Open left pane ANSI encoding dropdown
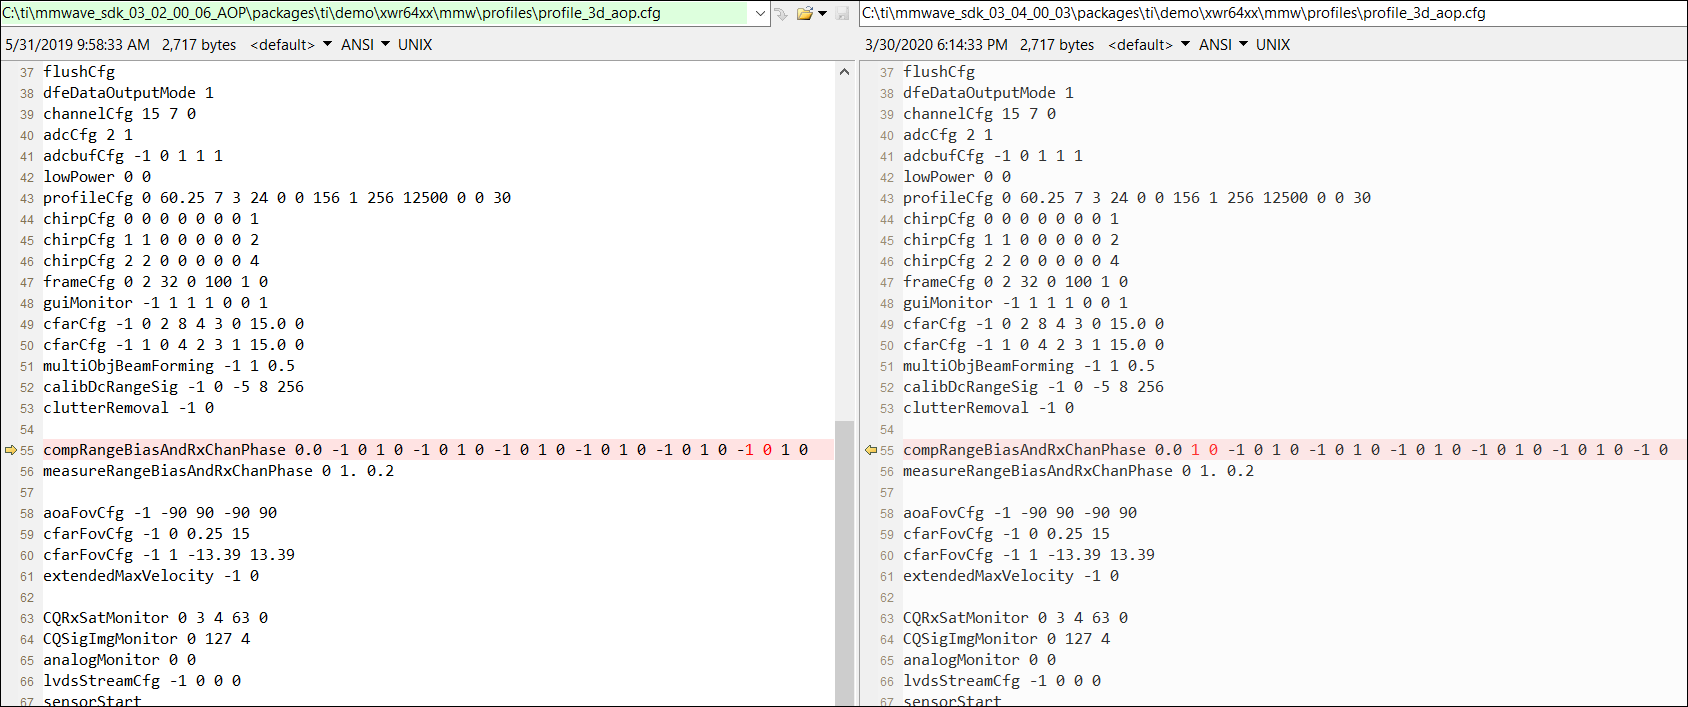This screenshot has height=707, width=1688. point(365,45)
